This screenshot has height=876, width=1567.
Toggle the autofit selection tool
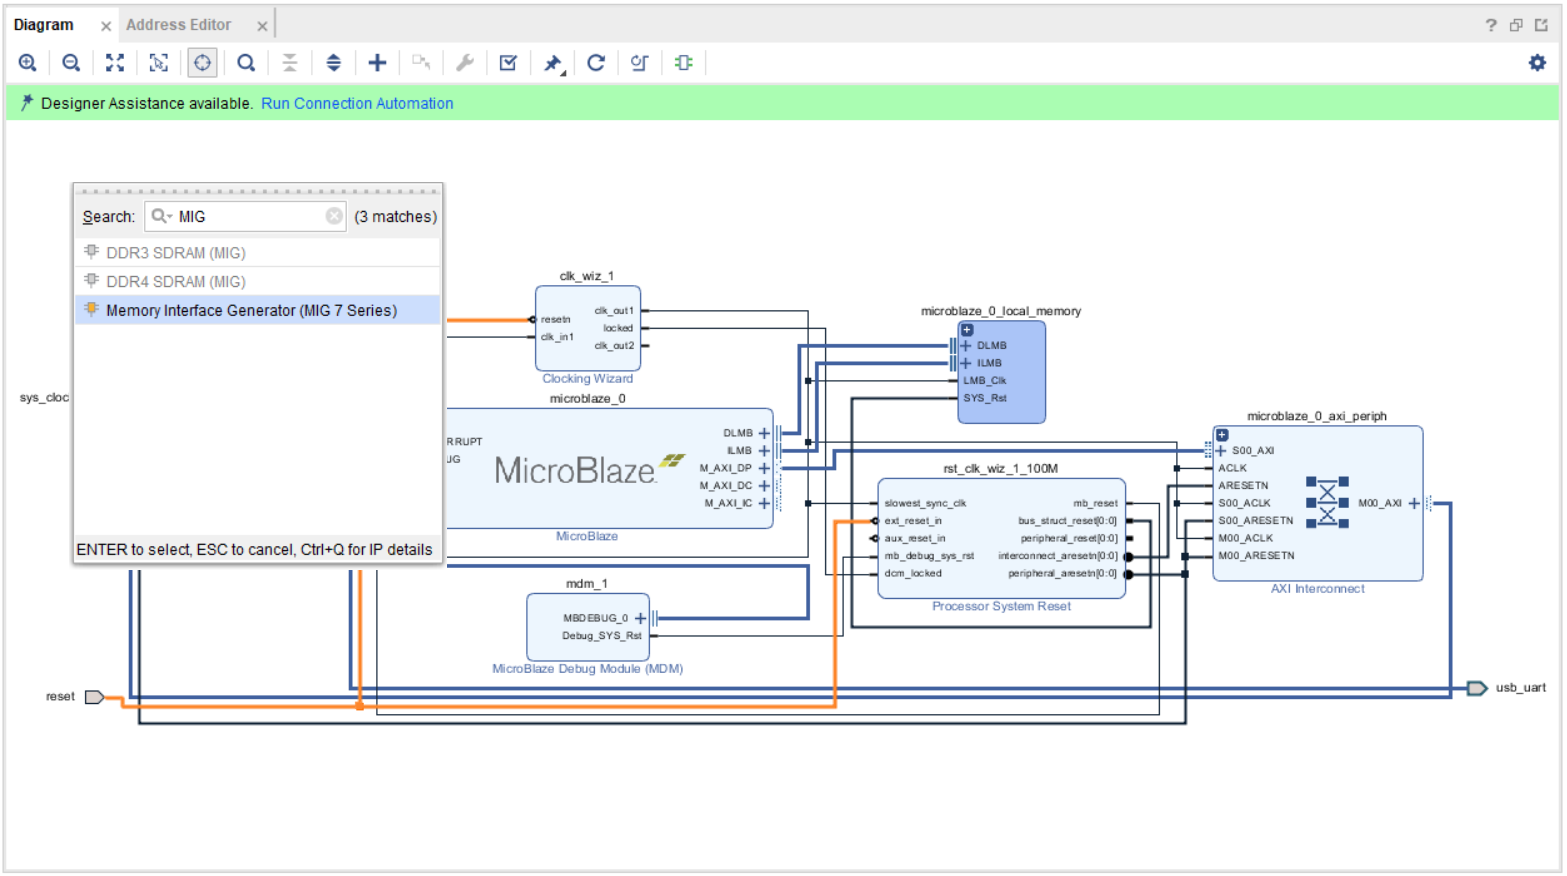[158, 62]
